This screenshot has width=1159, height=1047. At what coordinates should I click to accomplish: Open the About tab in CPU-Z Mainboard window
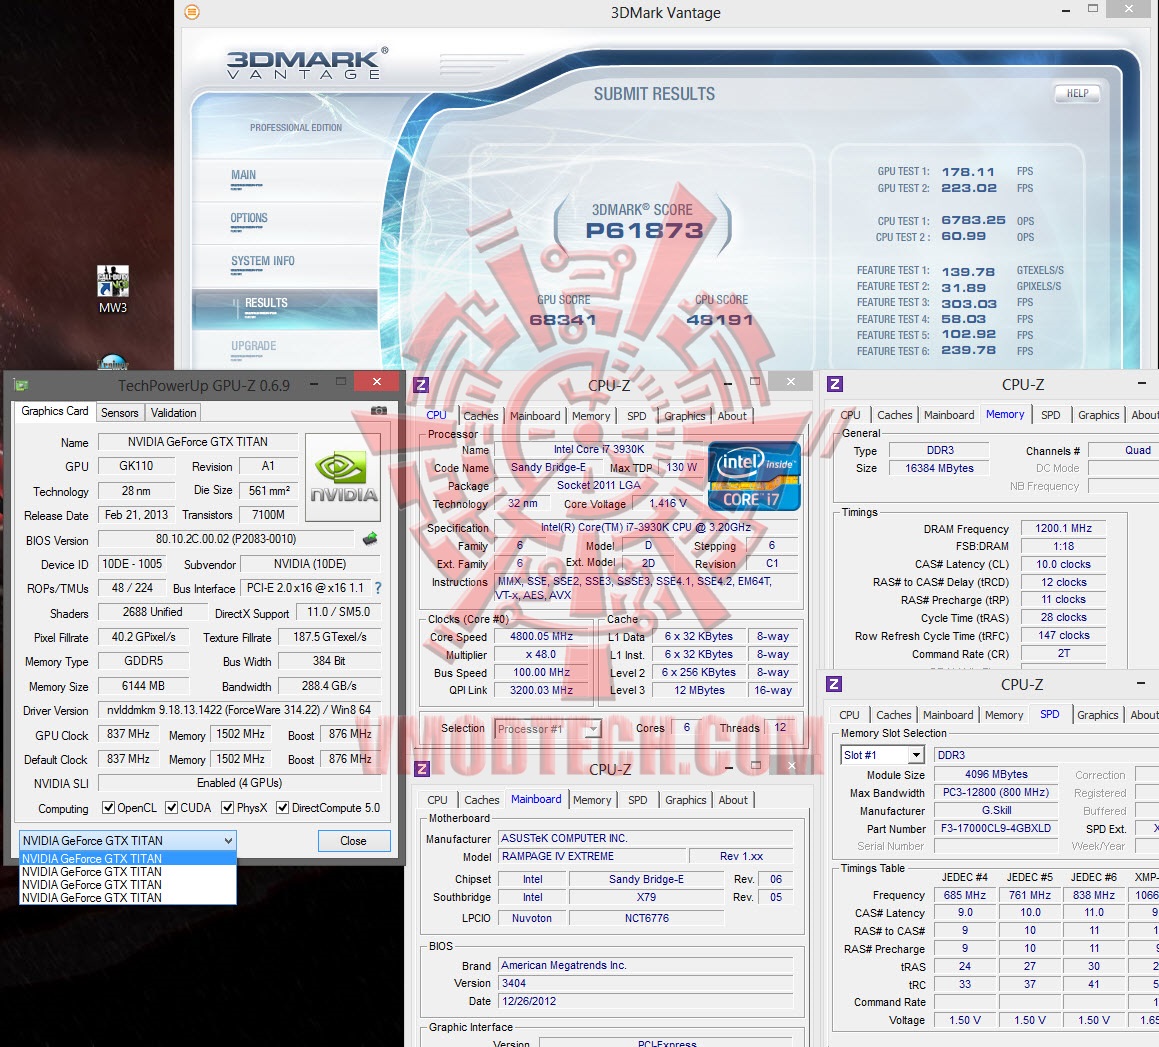pyautogui.click(x=733, y=800)
